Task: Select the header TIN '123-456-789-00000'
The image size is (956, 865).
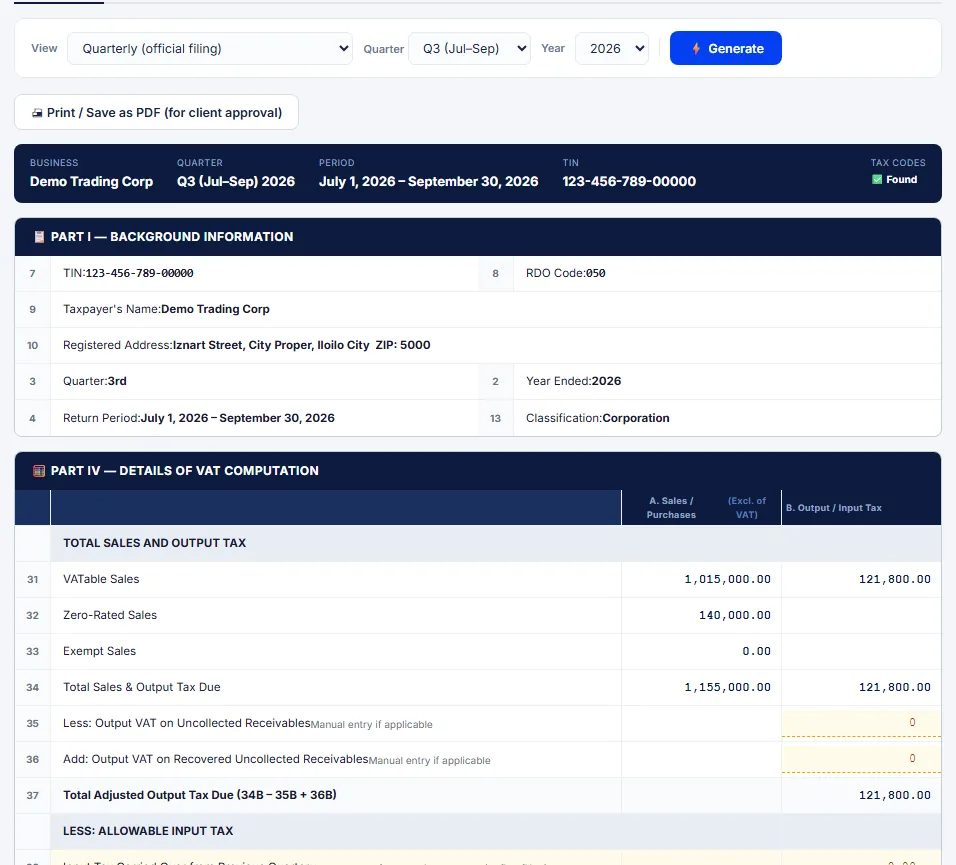Action: [x=629, y=182]
